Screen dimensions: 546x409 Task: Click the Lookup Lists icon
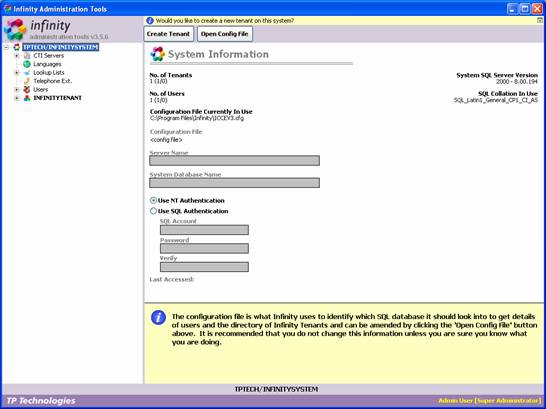(27, 72)
